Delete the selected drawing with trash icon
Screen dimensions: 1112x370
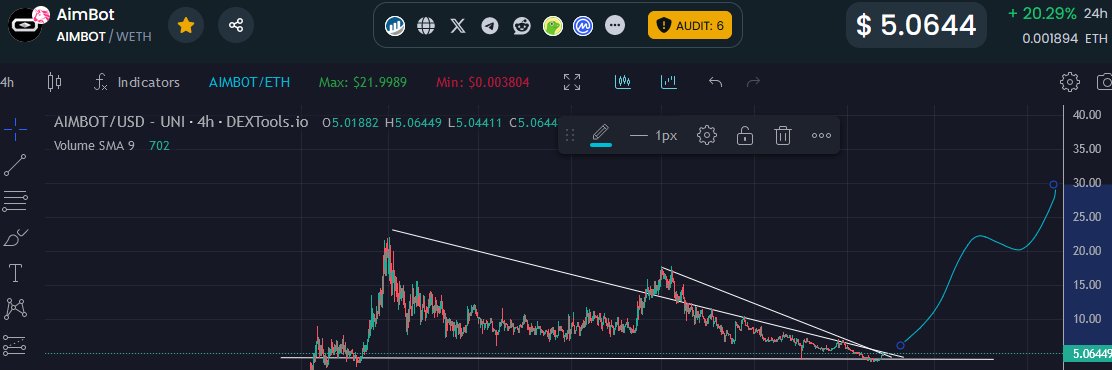(x=783, y=135)
